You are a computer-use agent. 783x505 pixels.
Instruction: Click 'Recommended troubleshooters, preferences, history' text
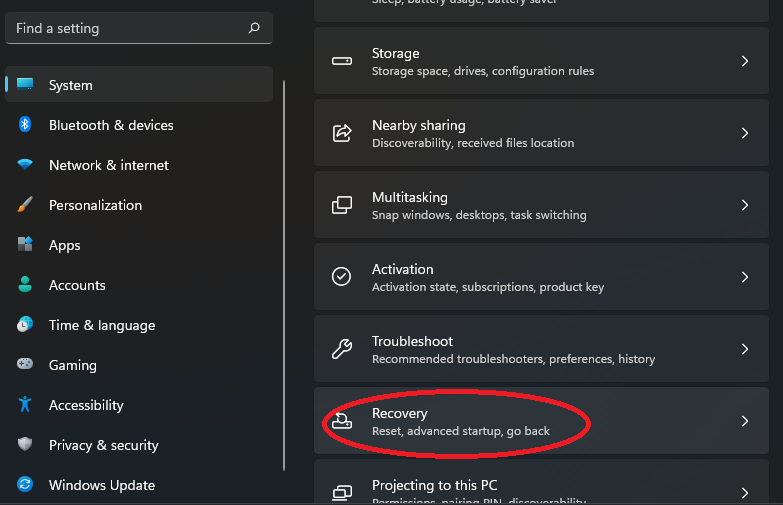point(513,359)
